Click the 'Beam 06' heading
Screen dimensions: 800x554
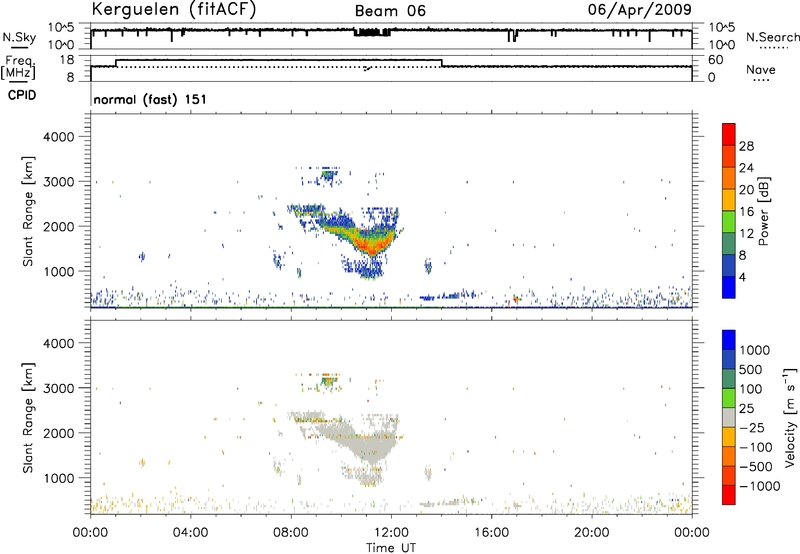(390, 11)
